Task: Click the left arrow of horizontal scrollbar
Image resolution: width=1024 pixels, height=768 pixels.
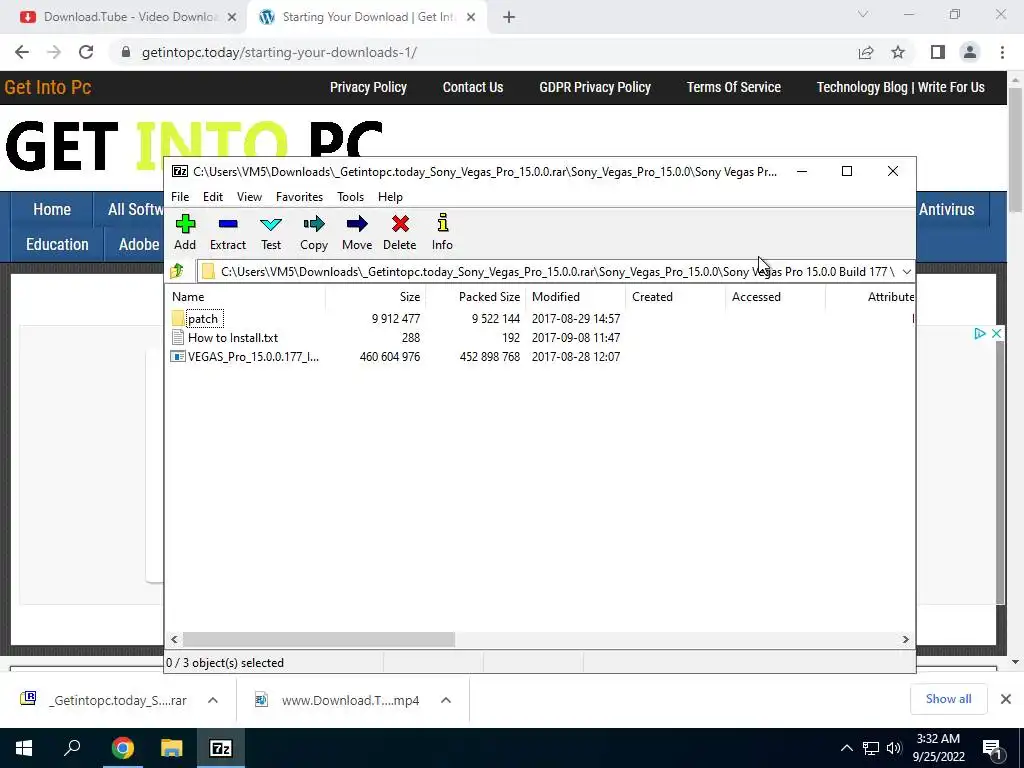Action: click(x=174, y=639)
